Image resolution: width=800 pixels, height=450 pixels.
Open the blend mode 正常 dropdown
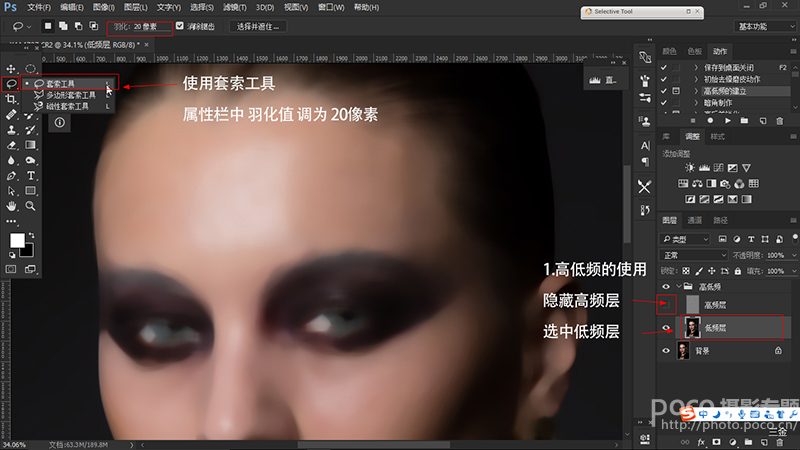(x=693, y=255)
